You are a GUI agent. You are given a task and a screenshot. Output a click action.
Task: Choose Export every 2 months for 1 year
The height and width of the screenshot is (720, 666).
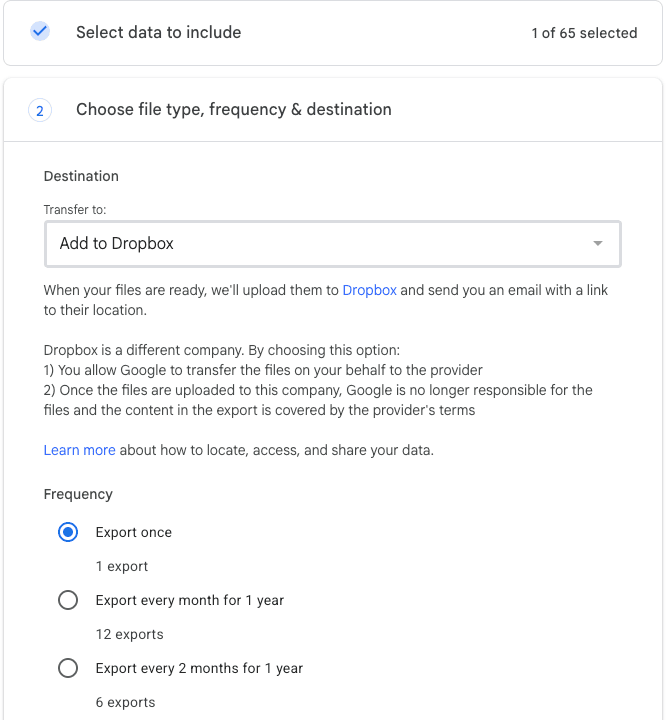tap(68, 668)
